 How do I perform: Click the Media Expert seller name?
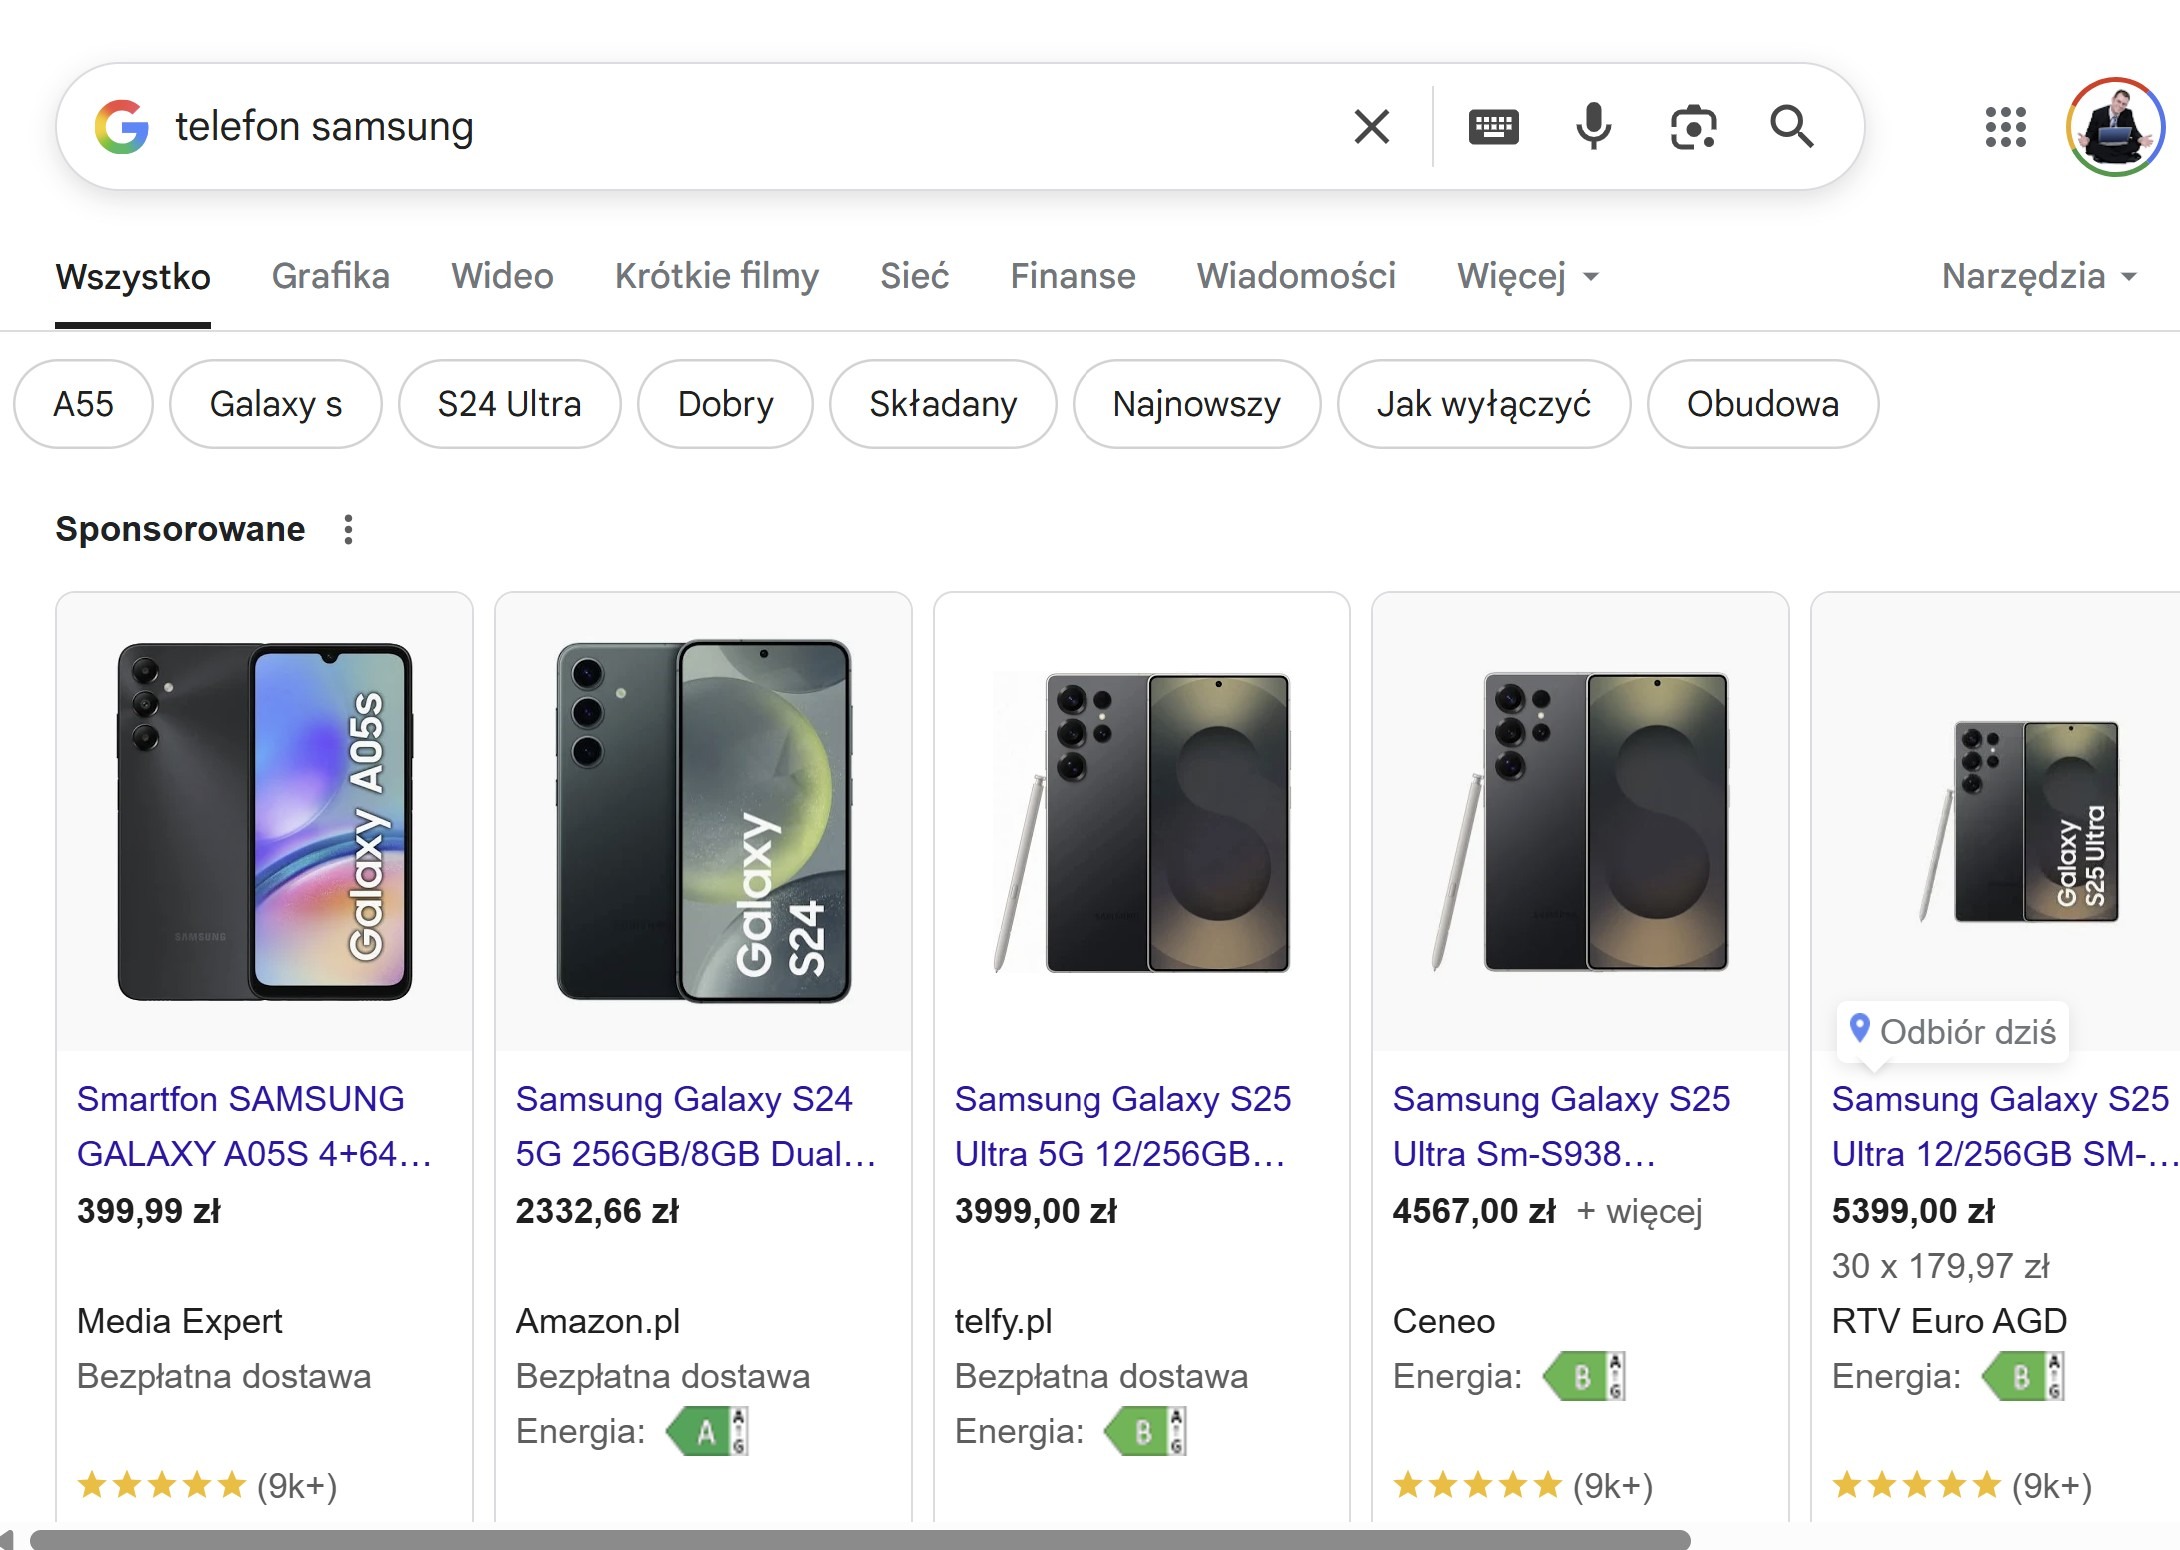tap(180, 1321)
